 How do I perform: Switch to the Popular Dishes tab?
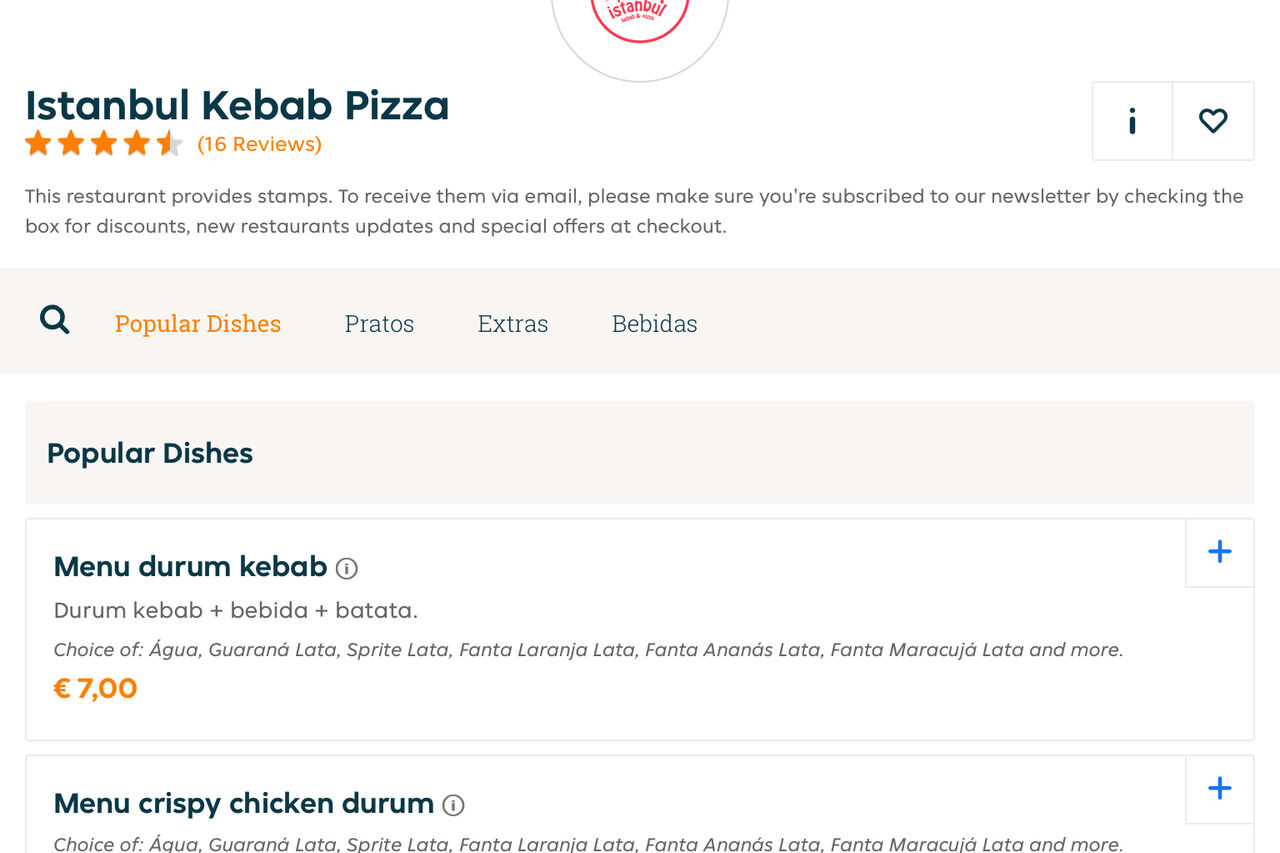pyautogui.click(x=198, y=324)
